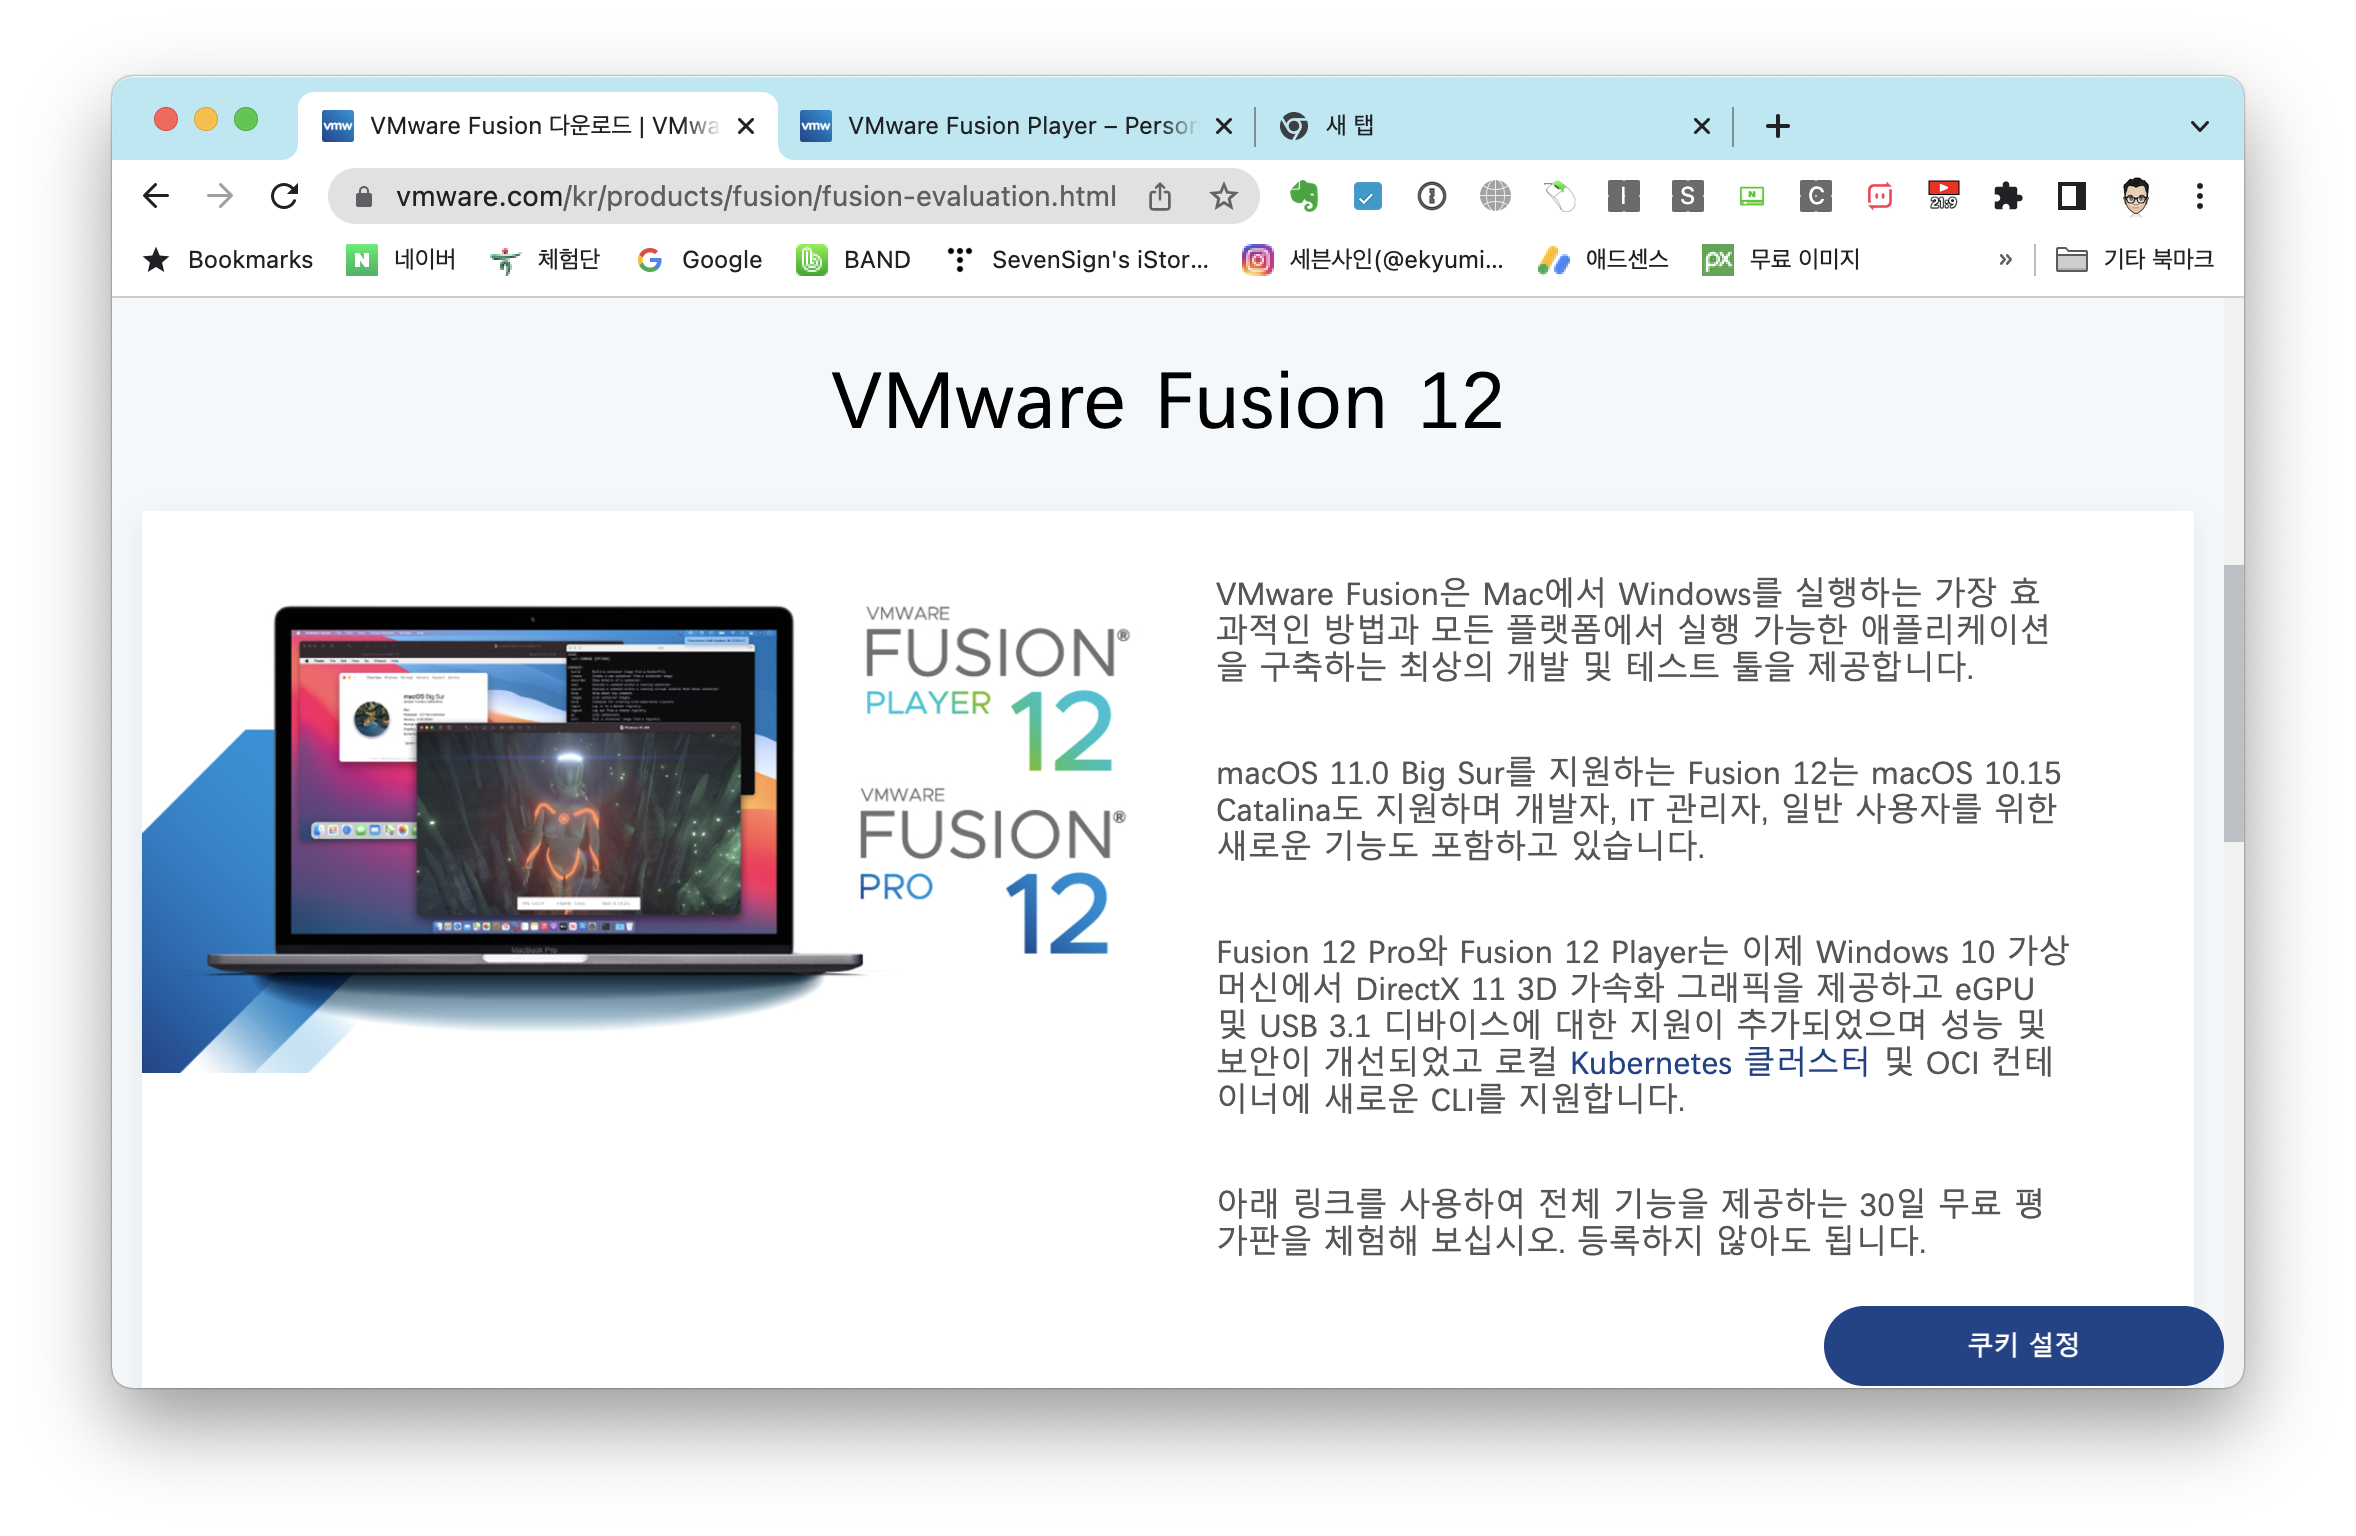Viewport: 2356px width, 1536px height.
Task: Switch to the 새 탭 tab
Action: [x=1480, y=126]
